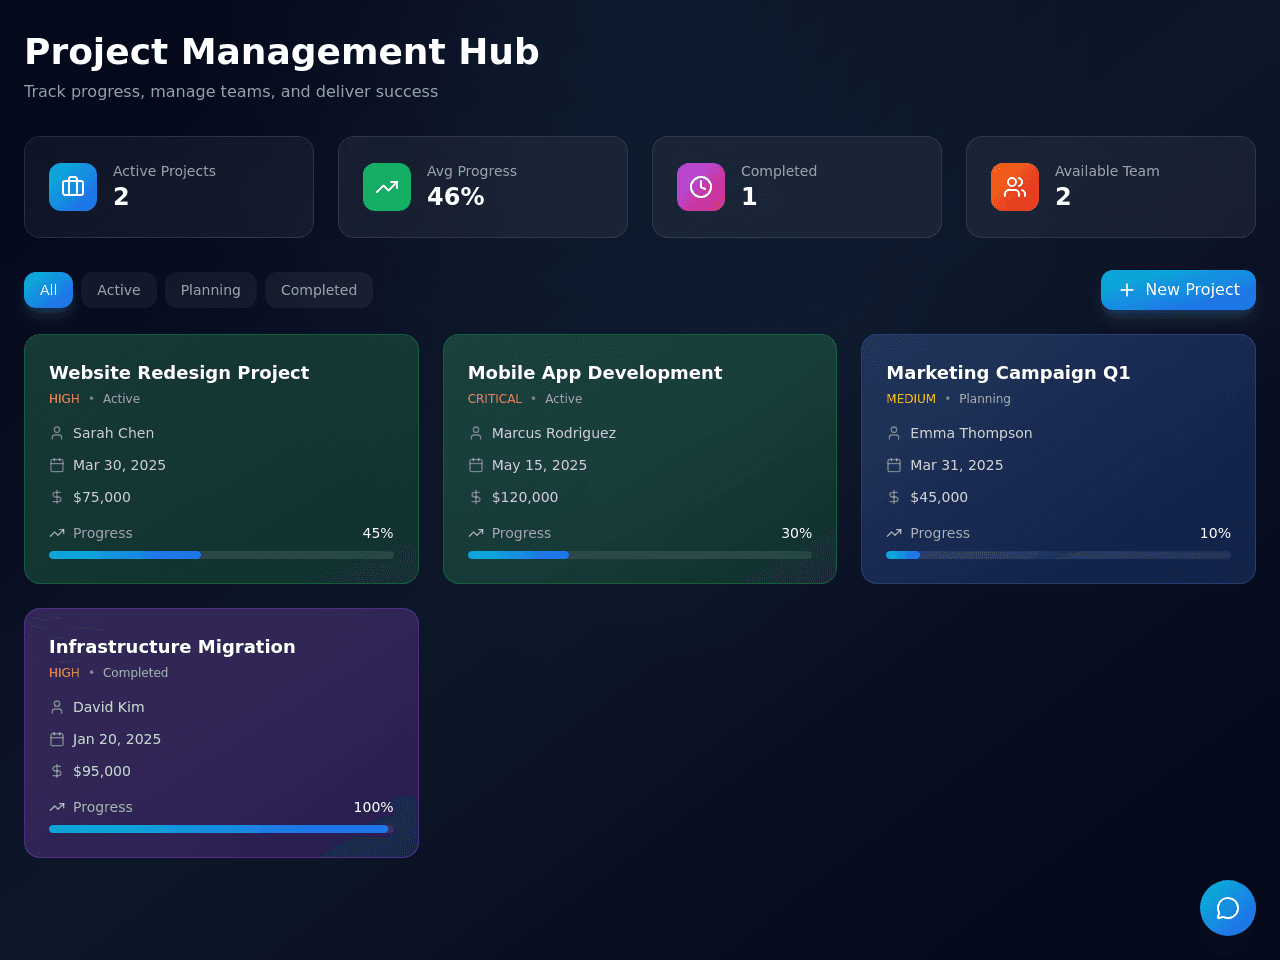Viewport: 1280px width, 960px height.
Task: Open the Website Redesign Project title
Action: click(x=179, y=373)
